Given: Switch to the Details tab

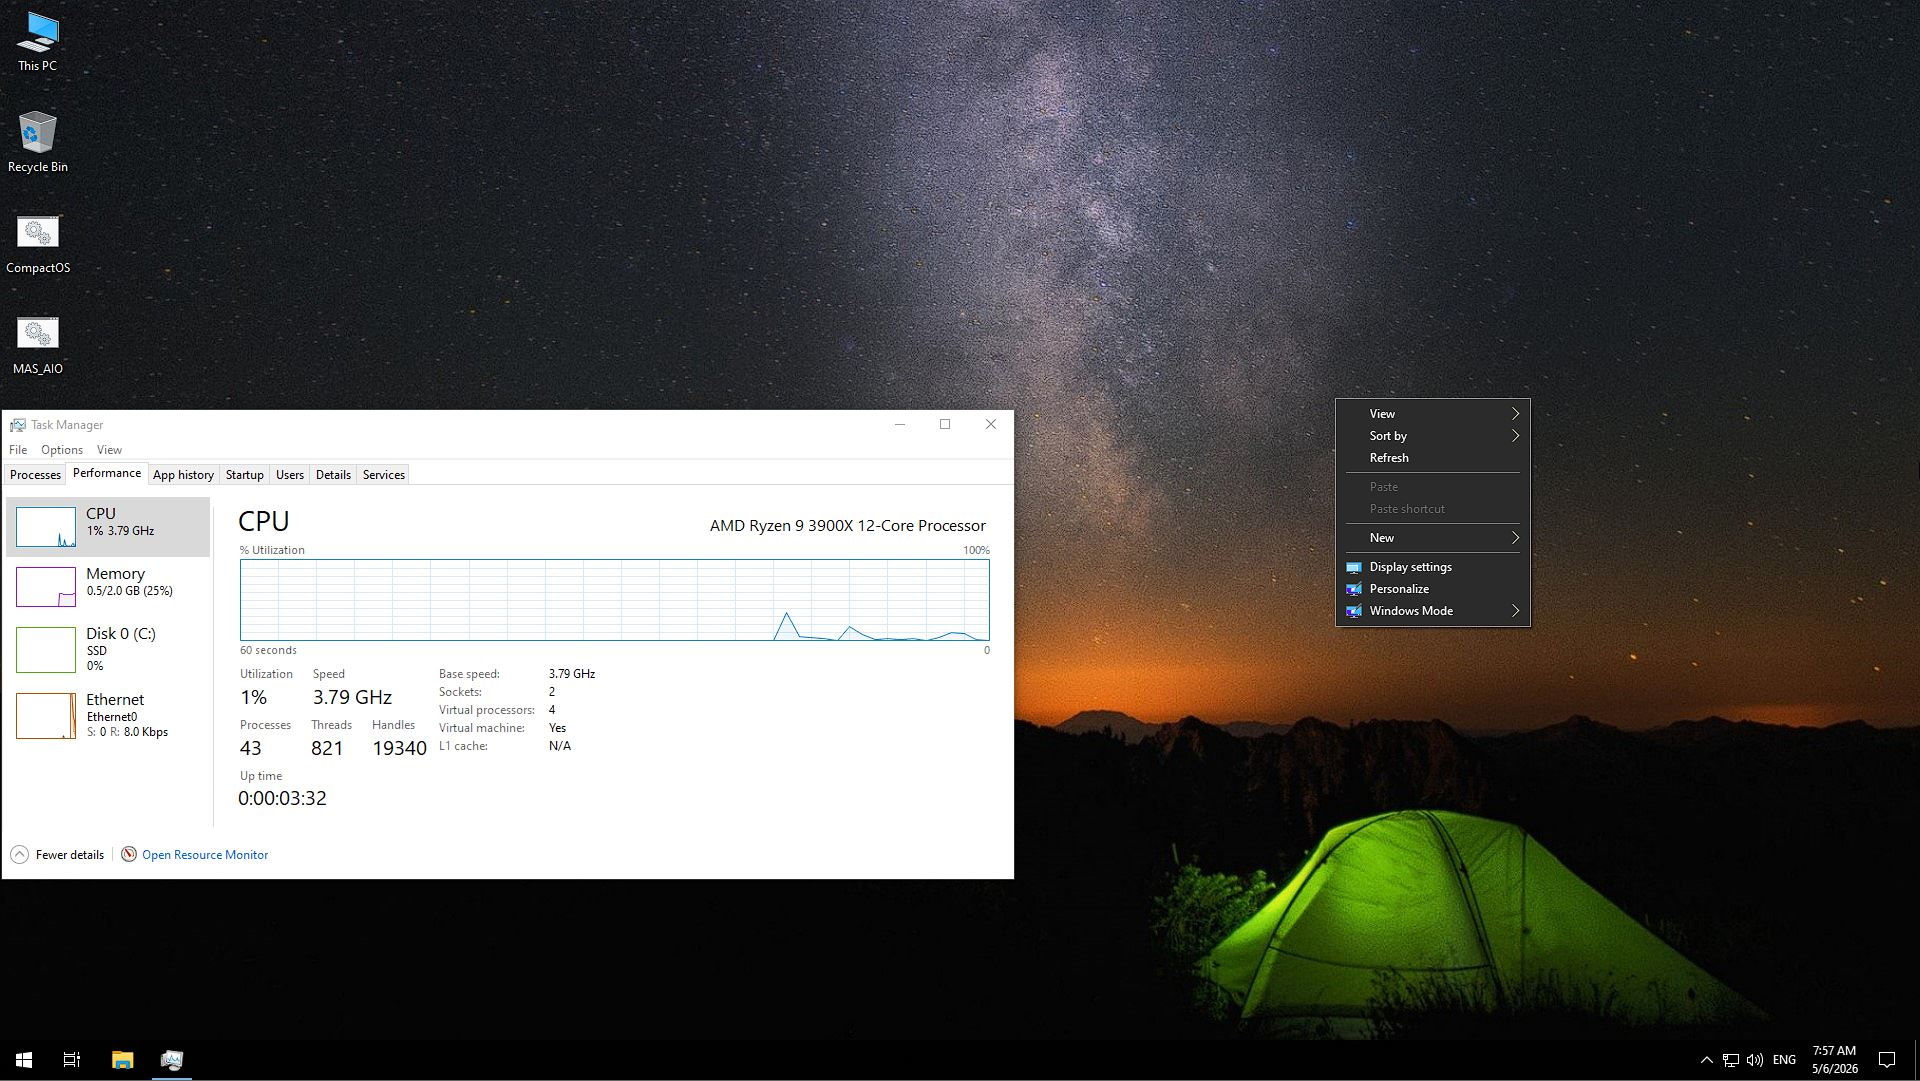Looking at the screenshot, I should pos(333,475).
